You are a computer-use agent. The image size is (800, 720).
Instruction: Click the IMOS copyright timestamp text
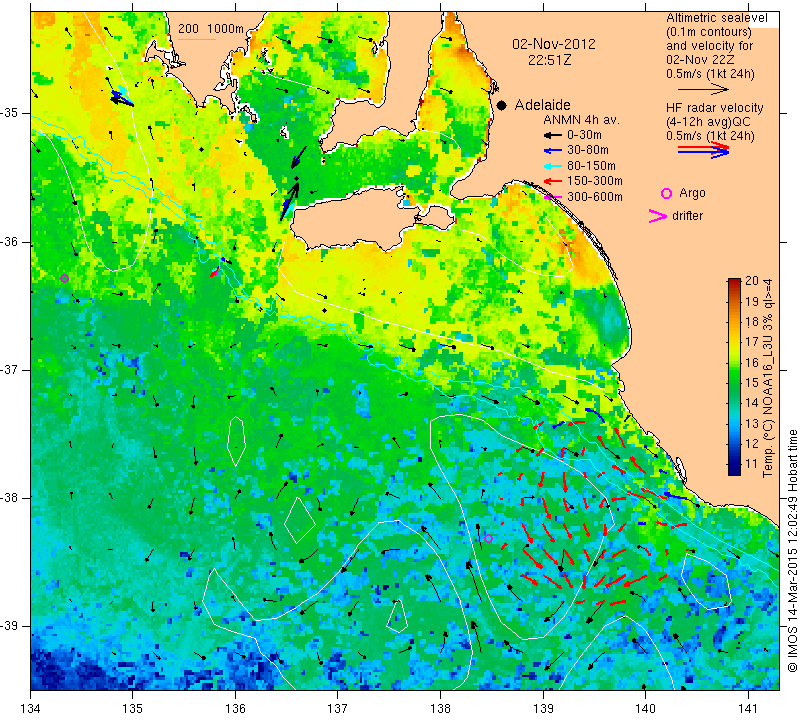click(x=792, y=550)
